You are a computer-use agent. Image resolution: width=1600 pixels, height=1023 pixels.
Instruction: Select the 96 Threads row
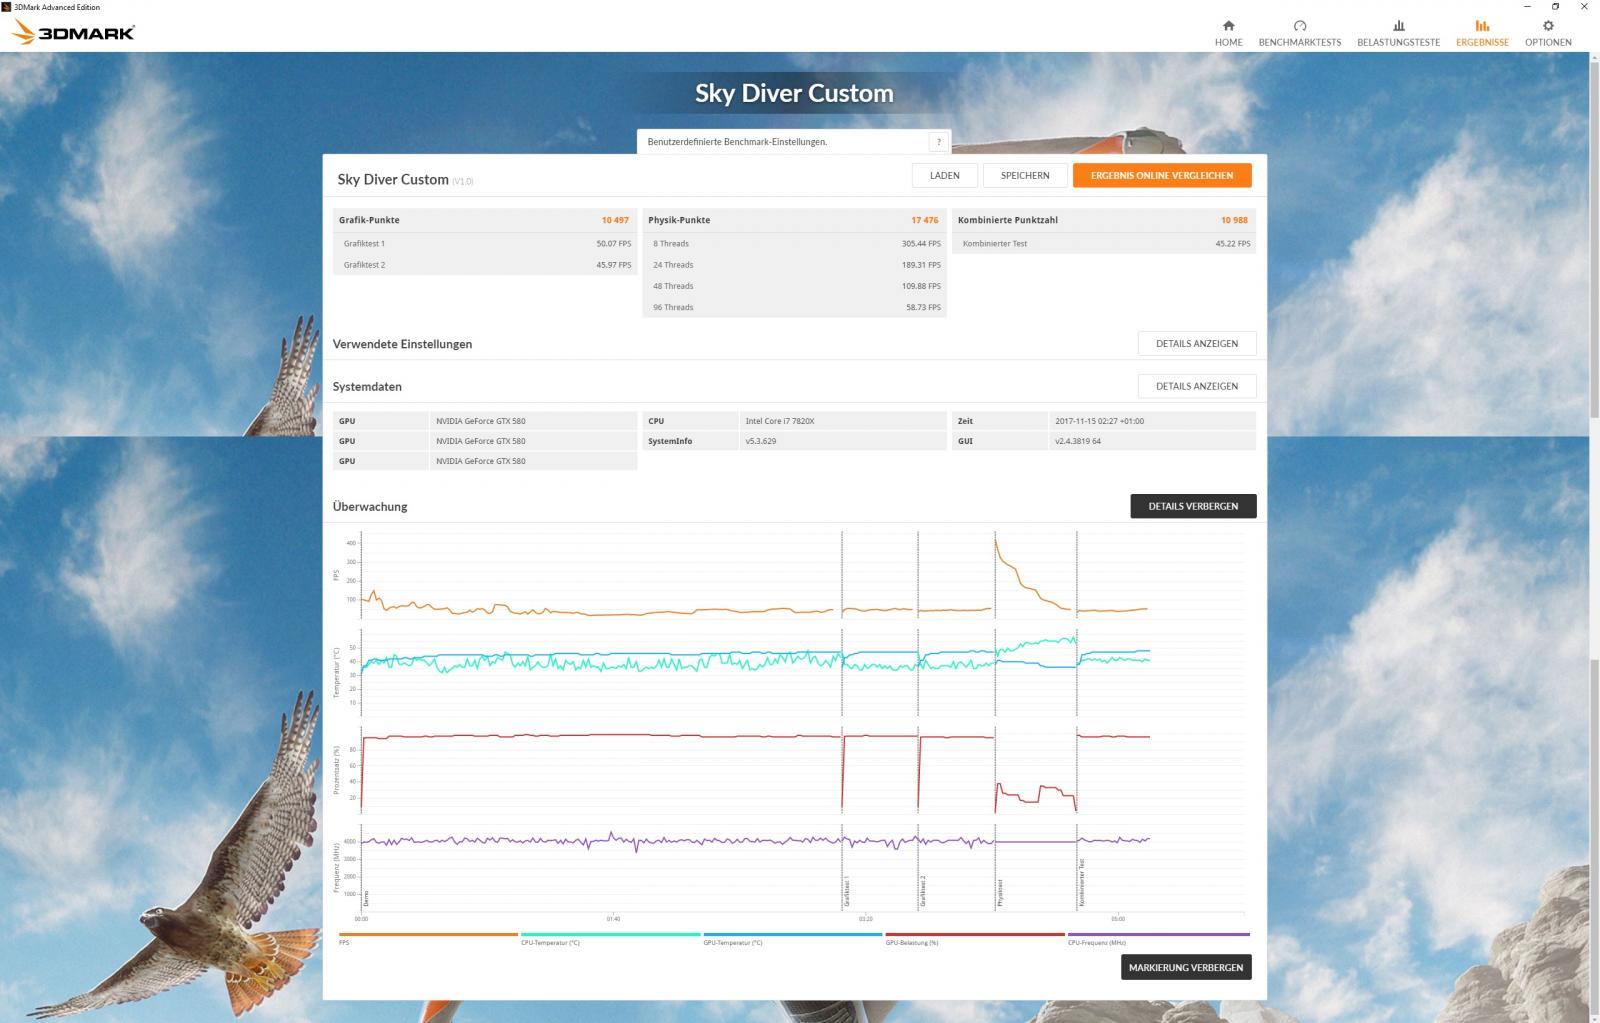click(794, 307)
